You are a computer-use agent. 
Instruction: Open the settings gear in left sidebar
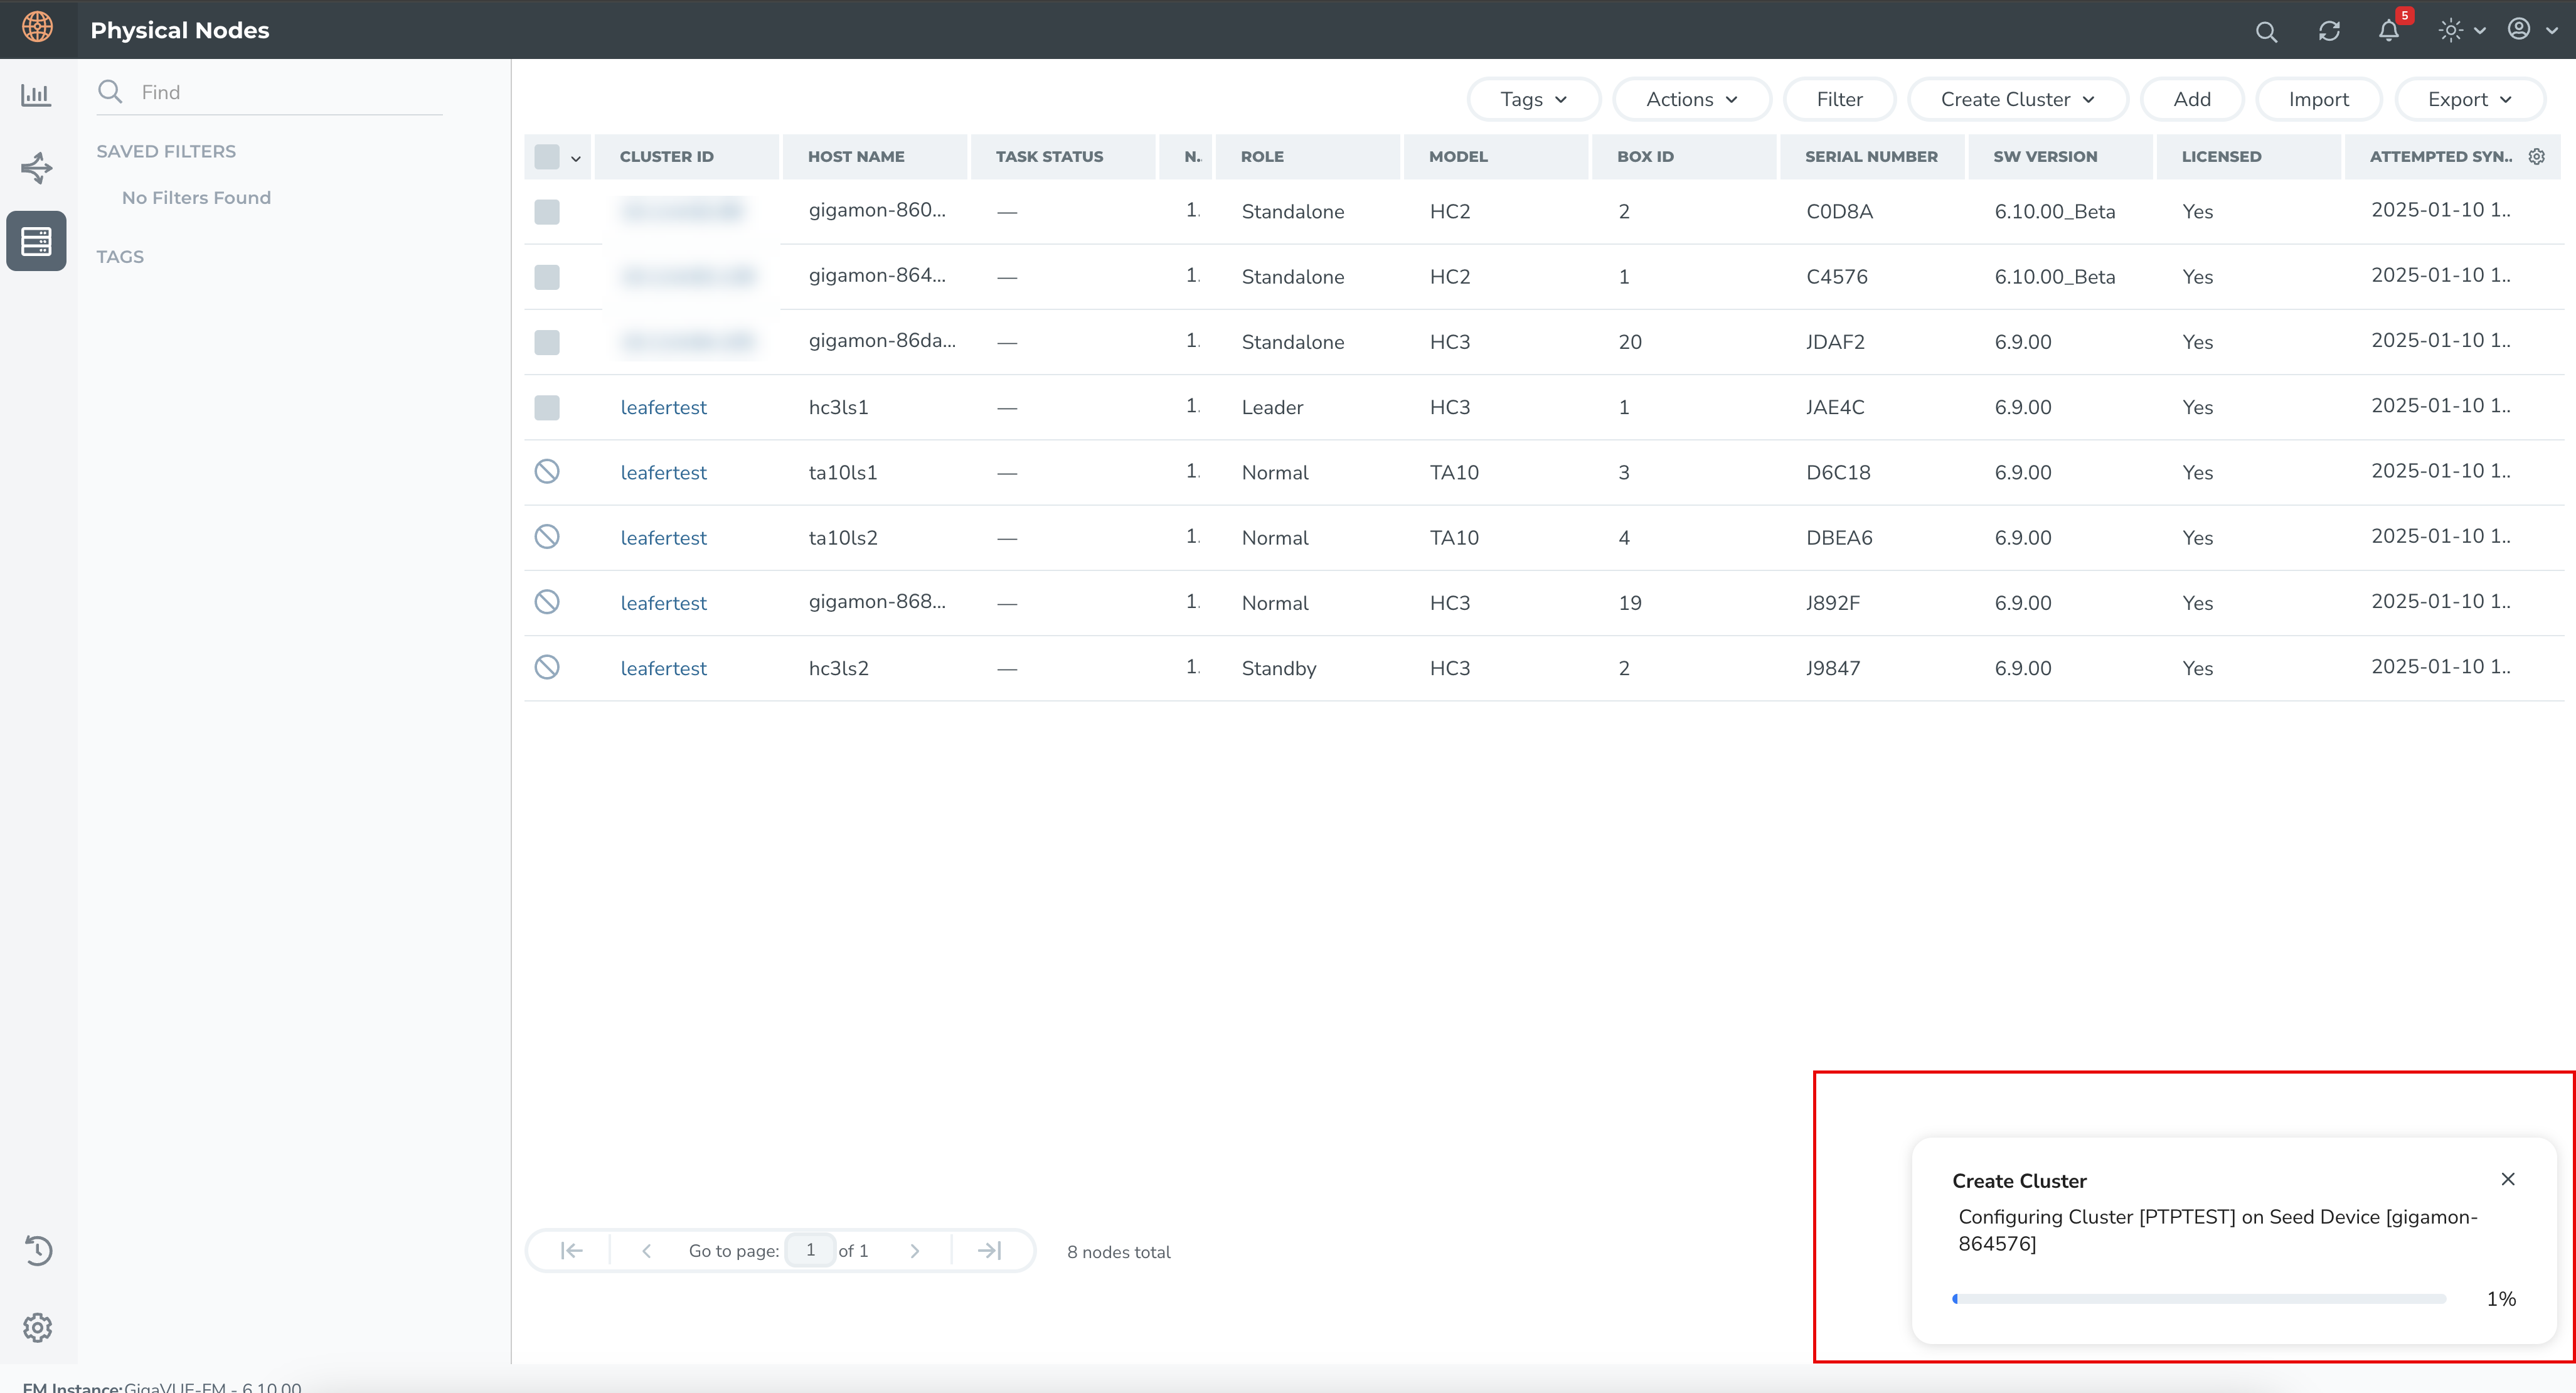(x=37, y=1327)
